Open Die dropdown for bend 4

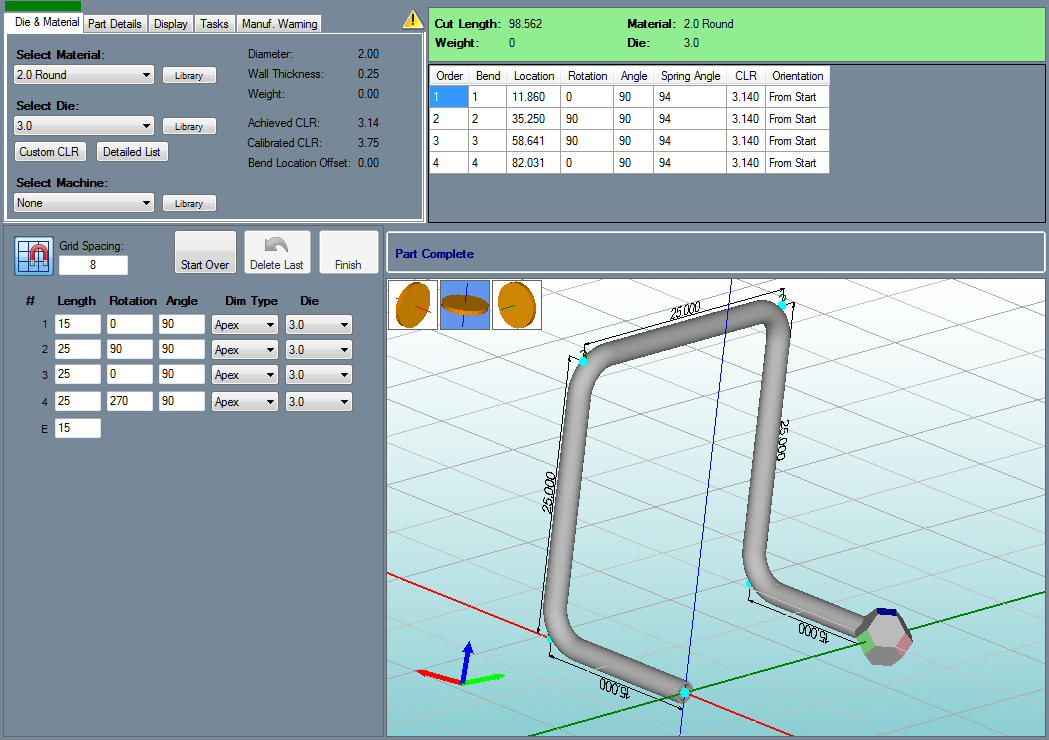318,402
